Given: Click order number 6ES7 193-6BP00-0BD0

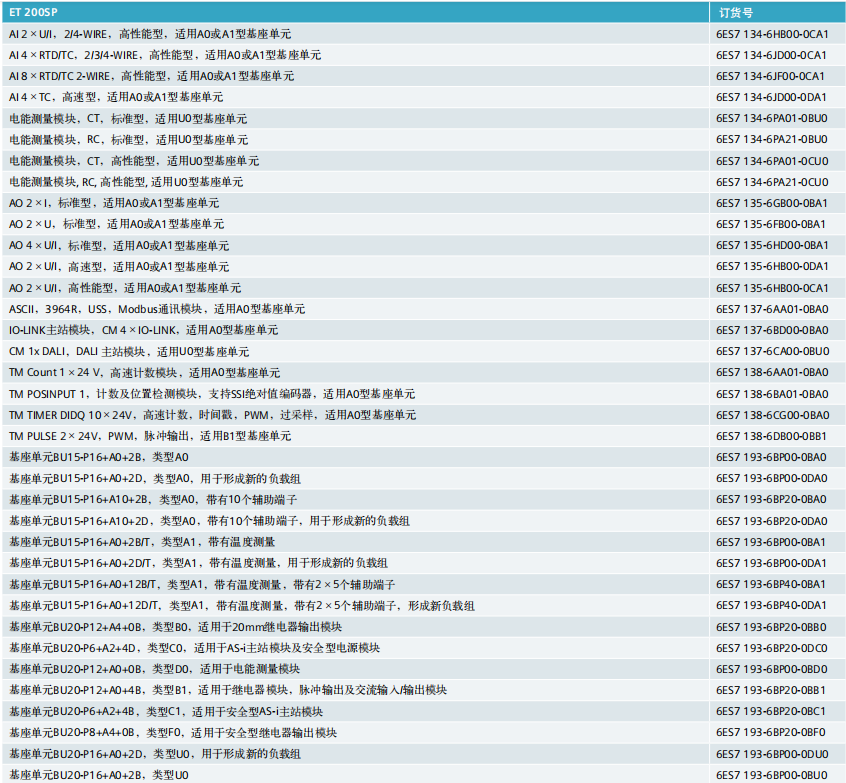Looking at the screenshot, I should (772, 669).
